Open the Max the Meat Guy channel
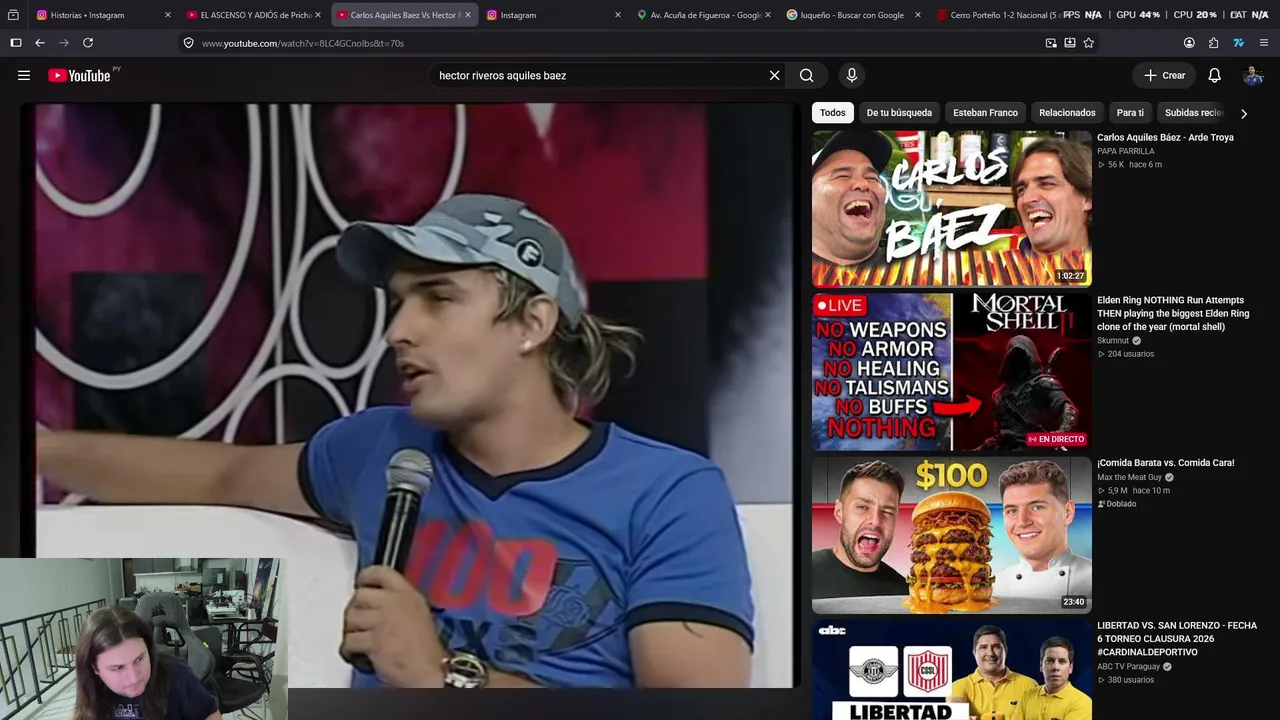The image size is (1280, 720). 1130,477
